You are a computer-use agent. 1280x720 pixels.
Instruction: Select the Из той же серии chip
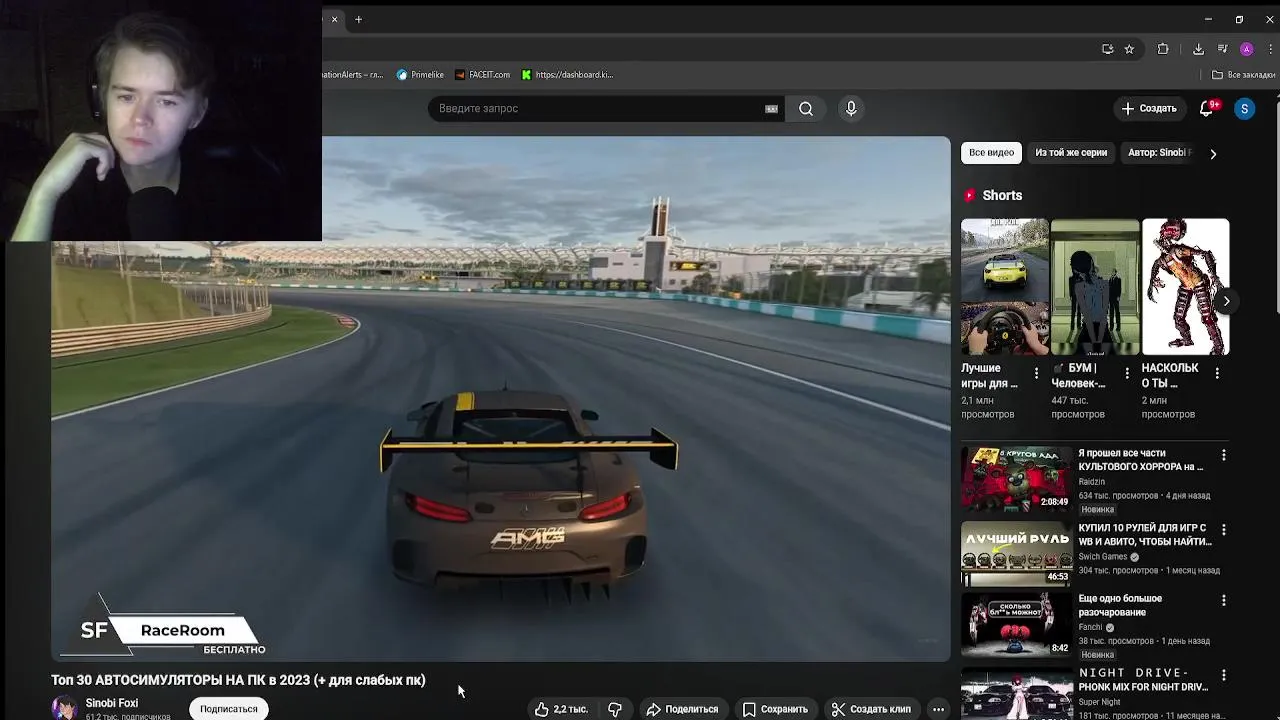pyautogui.click(x=1071, y=153)
